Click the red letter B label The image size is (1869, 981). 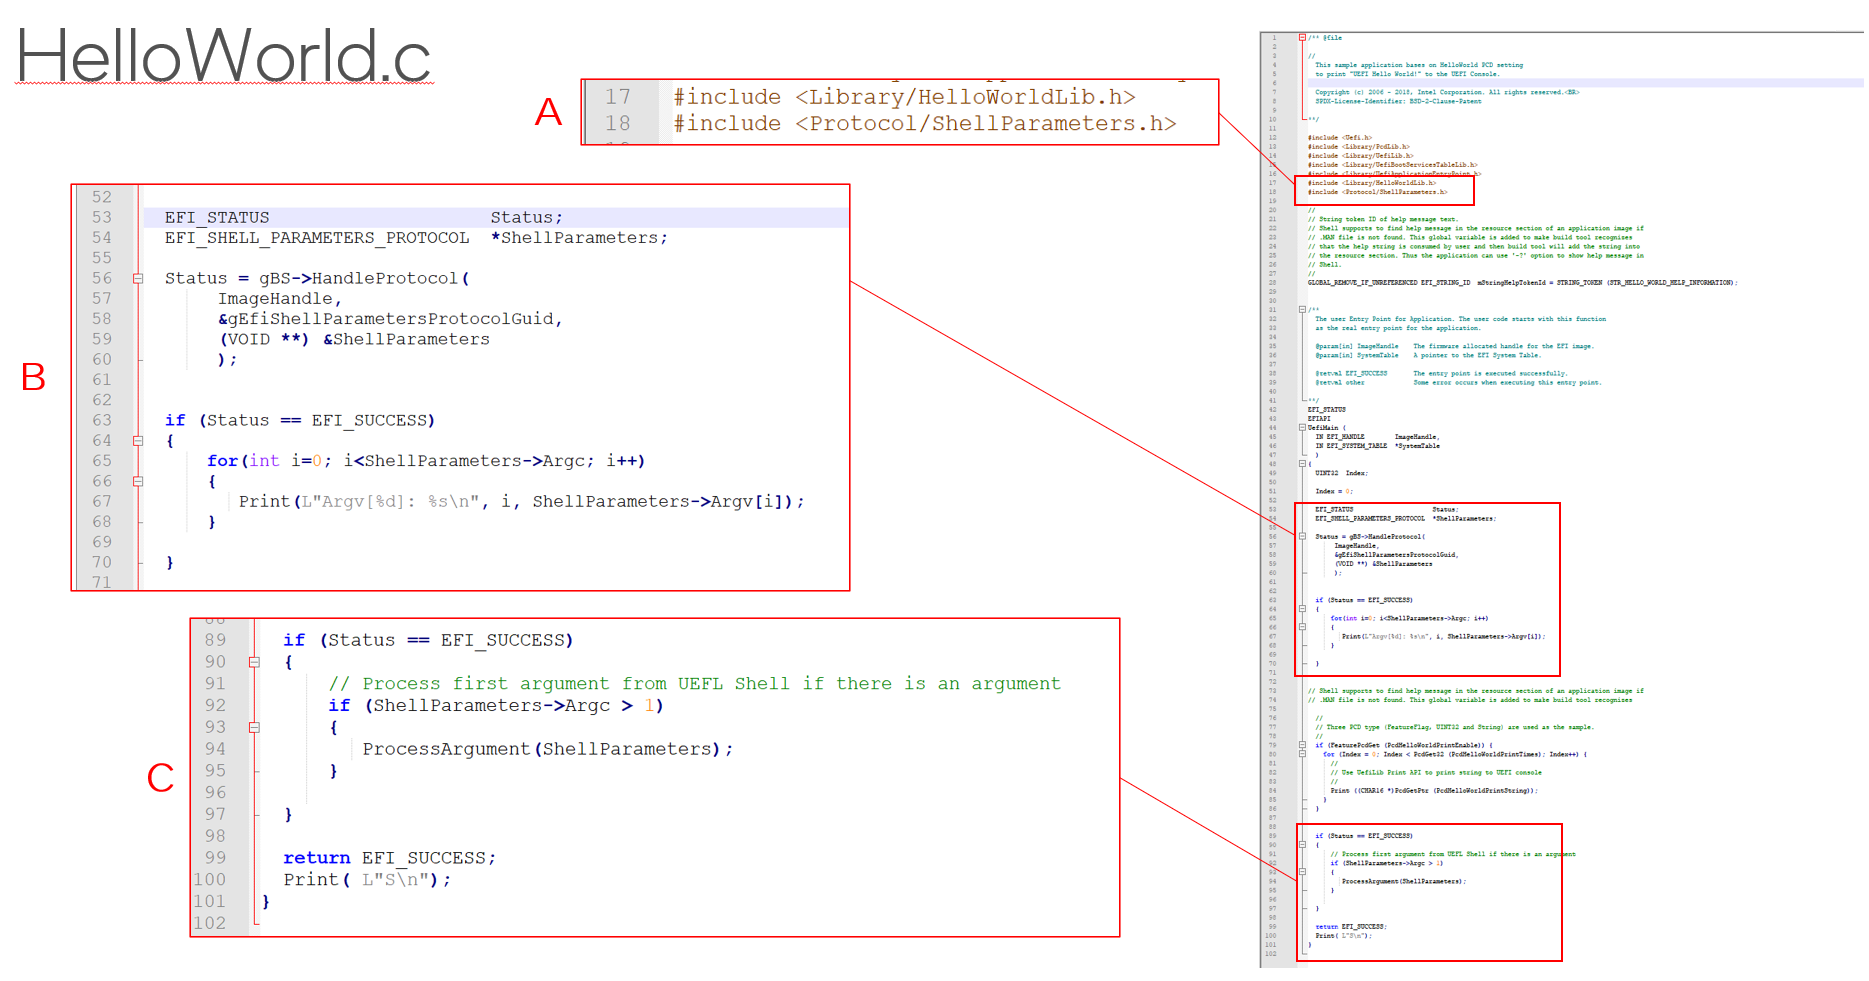click(33, 378)
